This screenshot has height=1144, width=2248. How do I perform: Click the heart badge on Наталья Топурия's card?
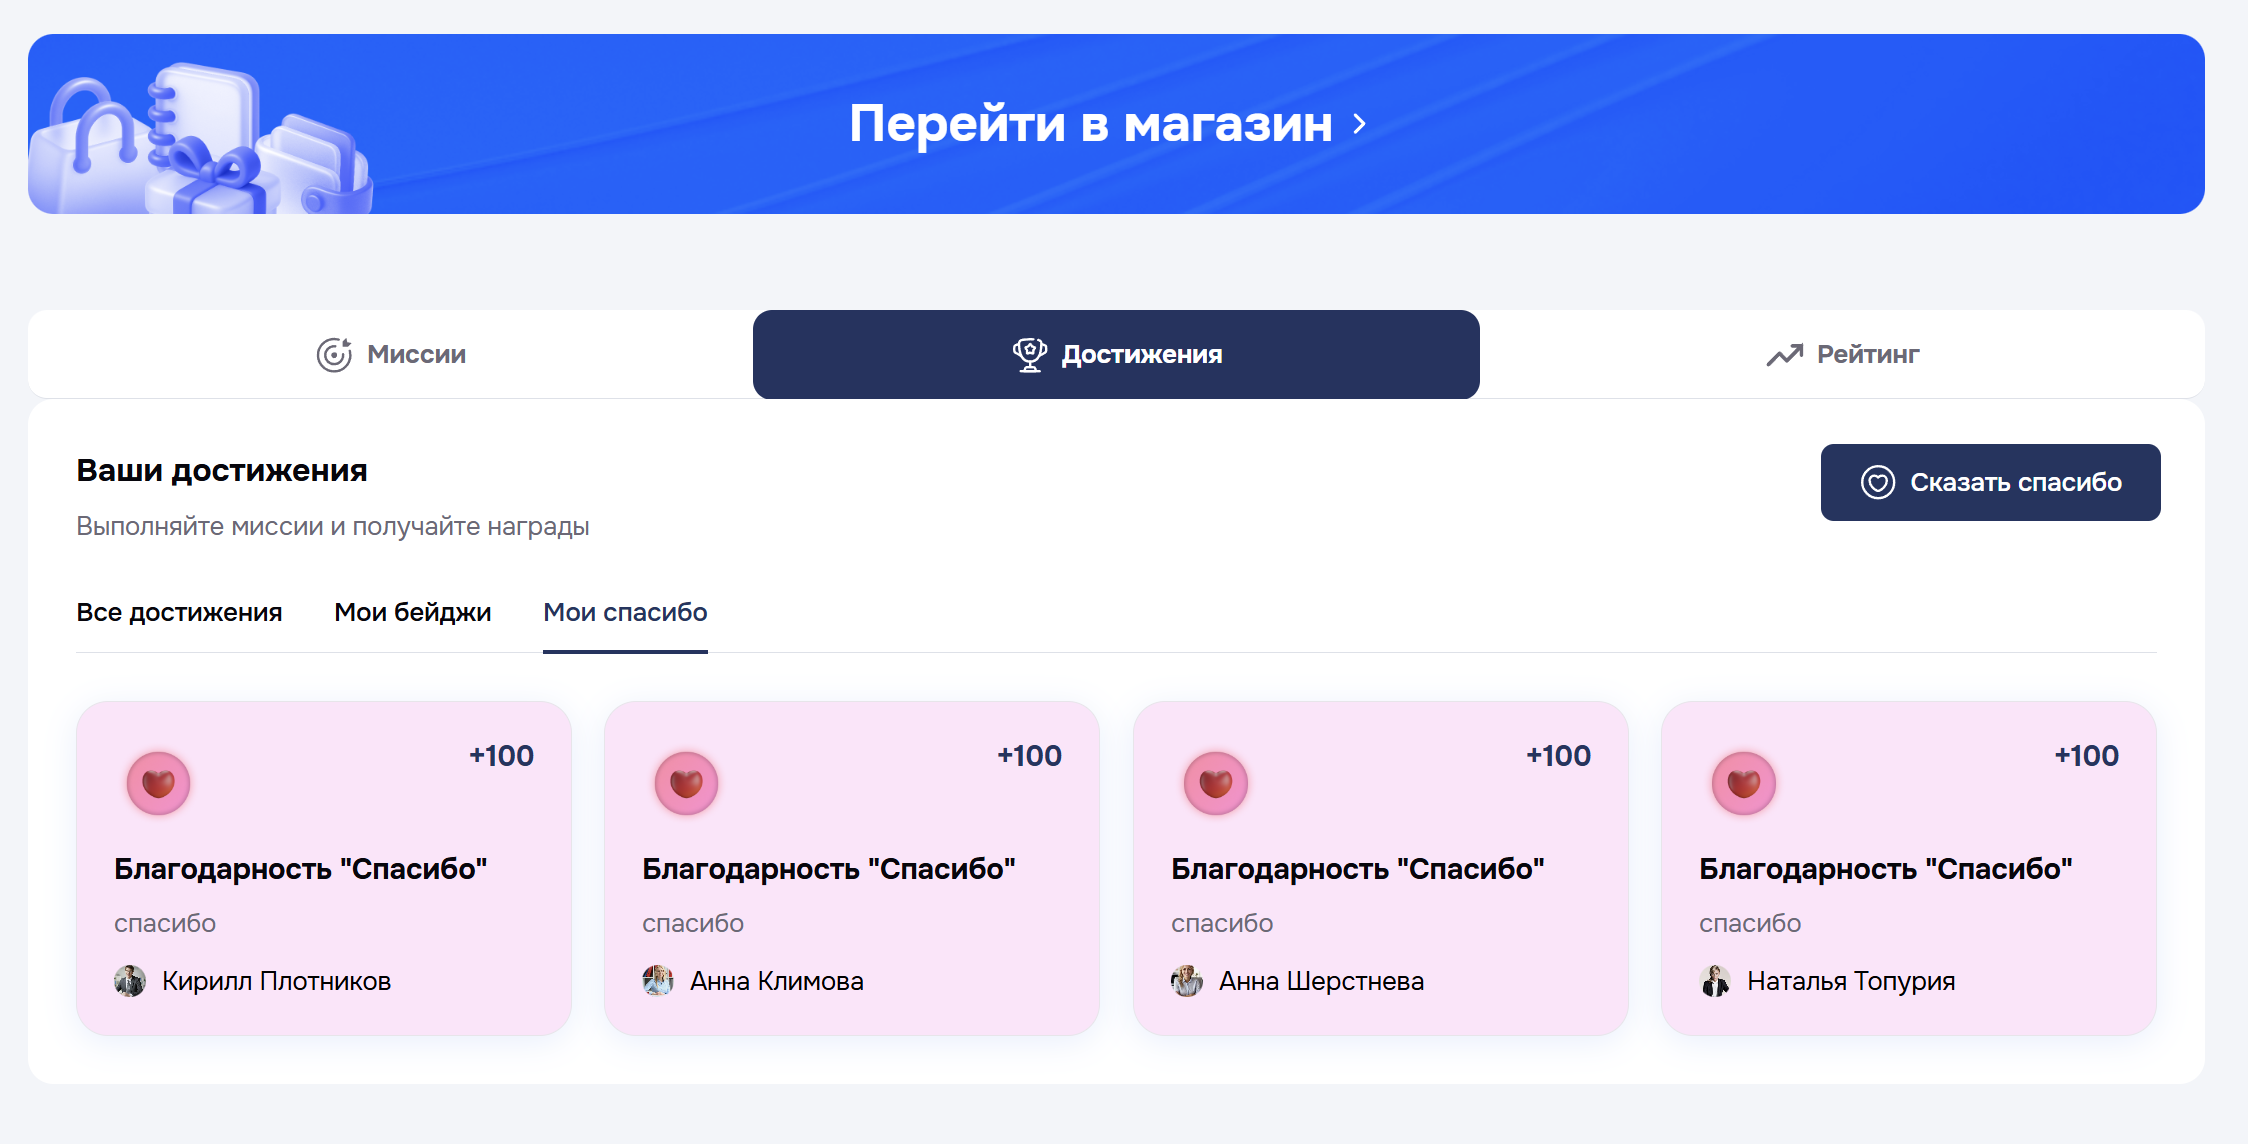coord(1743,783)
